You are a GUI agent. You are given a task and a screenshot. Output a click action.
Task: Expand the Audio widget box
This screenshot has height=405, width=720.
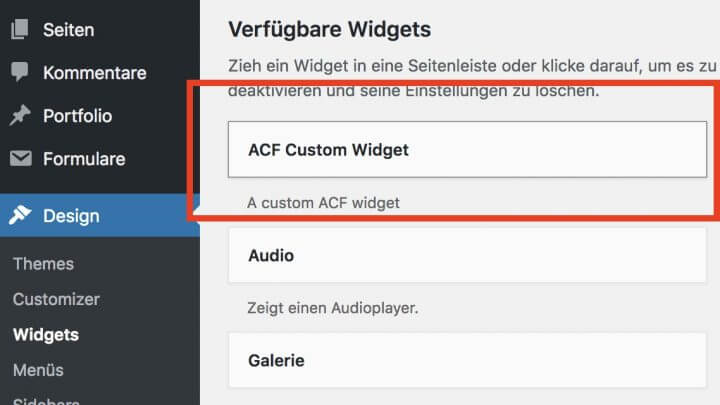pyautogui.click(x=467, y=255)
